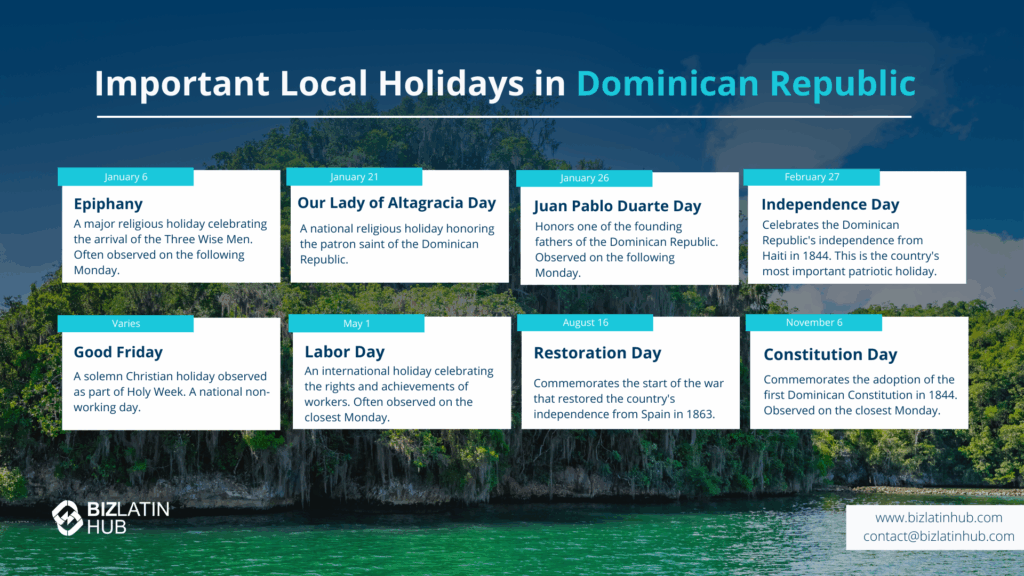Image resolution: width=1024 pixels, height=576 pixels.
Task: Select the January 6 date tag
Action: pos(125,177)
